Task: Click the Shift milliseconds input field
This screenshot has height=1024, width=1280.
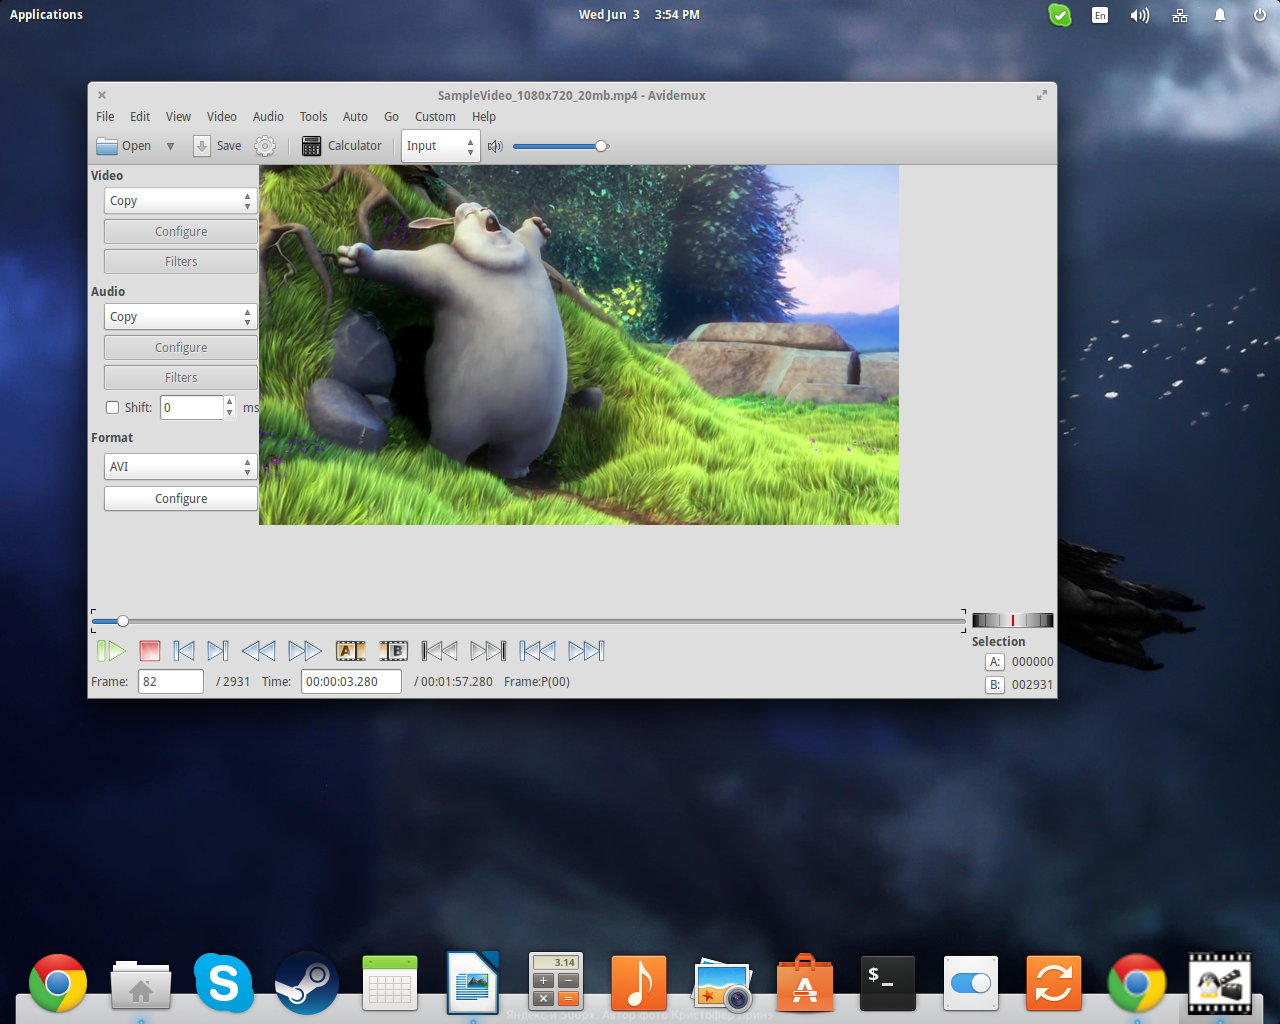Action: [192, 408]
